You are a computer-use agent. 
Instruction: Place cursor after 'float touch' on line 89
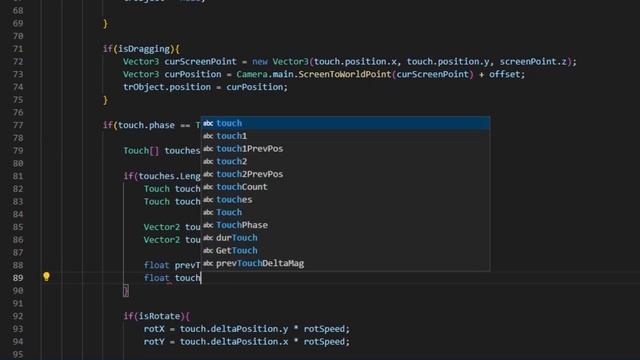[201, 278]
